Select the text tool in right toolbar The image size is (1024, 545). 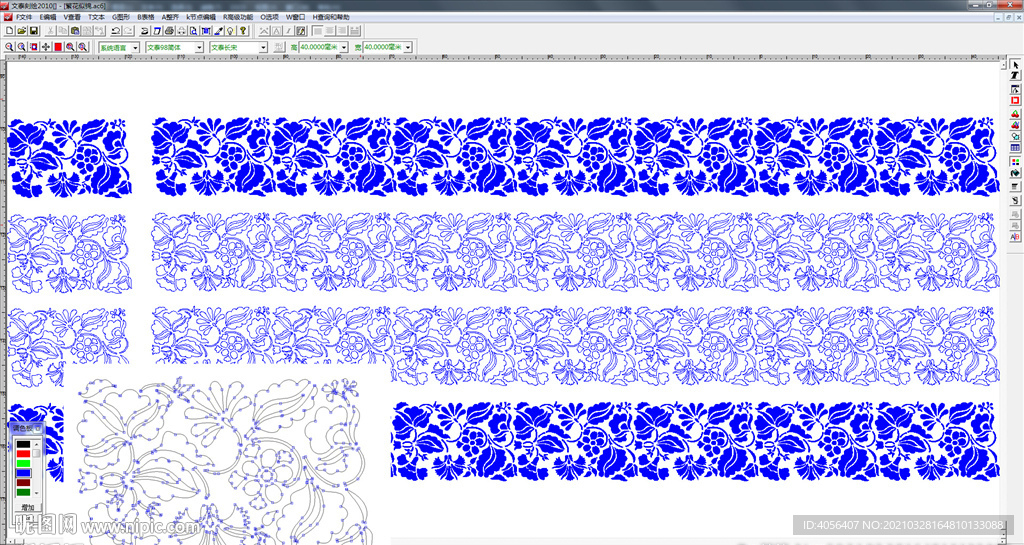(x=1015, y=77)
